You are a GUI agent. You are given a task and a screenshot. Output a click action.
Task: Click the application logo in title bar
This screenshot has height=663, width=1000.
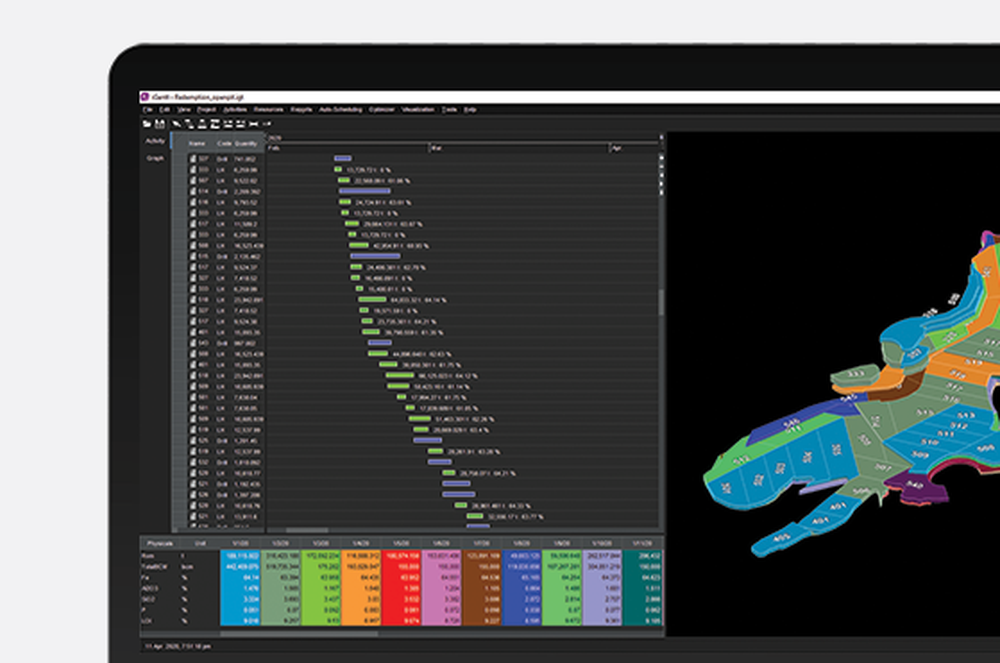[145, 97]
